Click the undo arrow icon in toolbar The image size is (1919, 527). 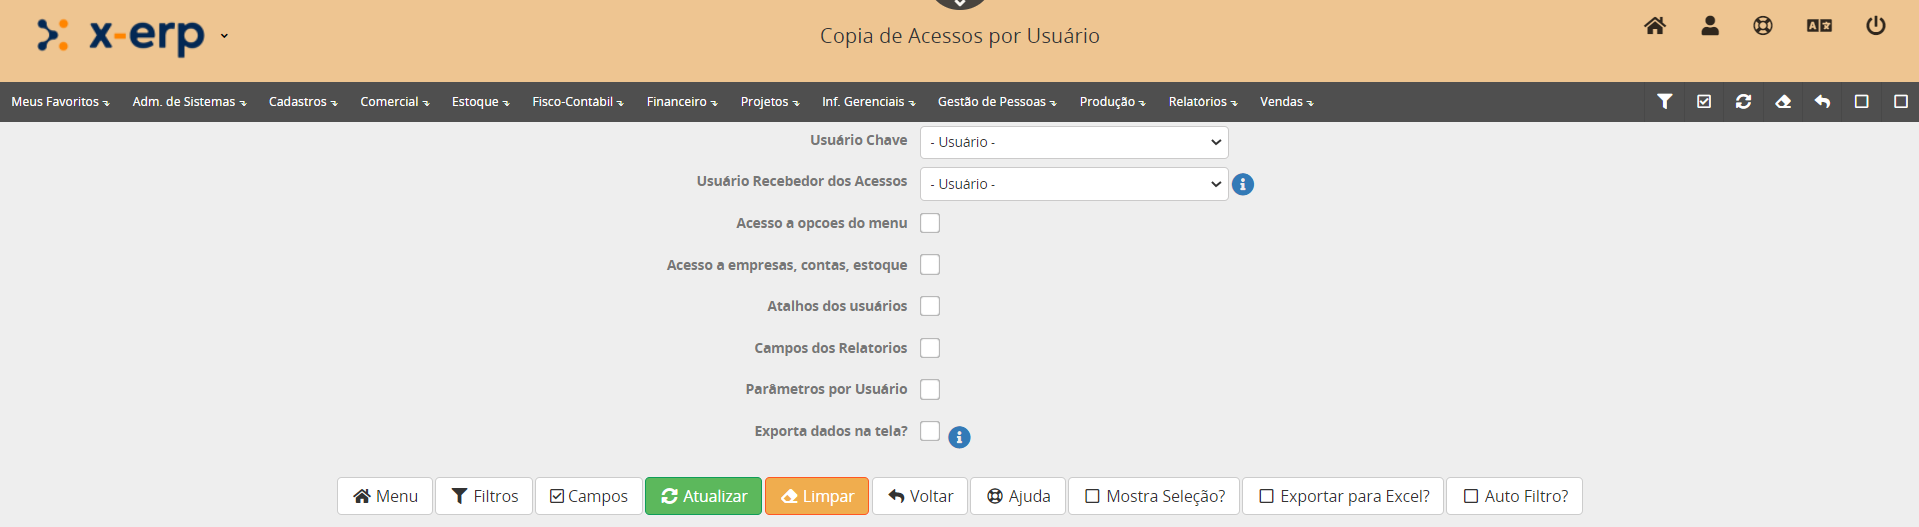(1822, 102)
